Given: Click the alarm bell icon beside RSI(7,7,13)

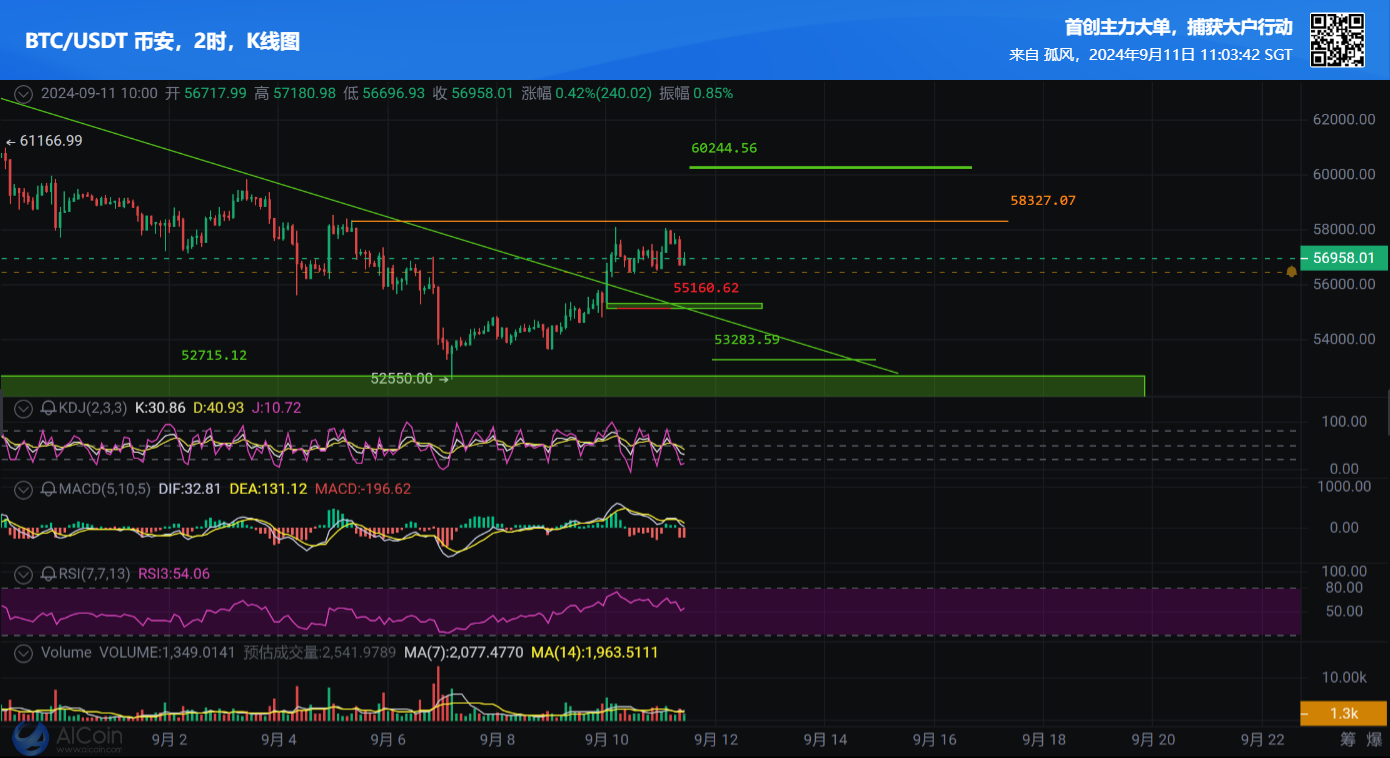Looking at the screenshot, I should tap(46, 573).
